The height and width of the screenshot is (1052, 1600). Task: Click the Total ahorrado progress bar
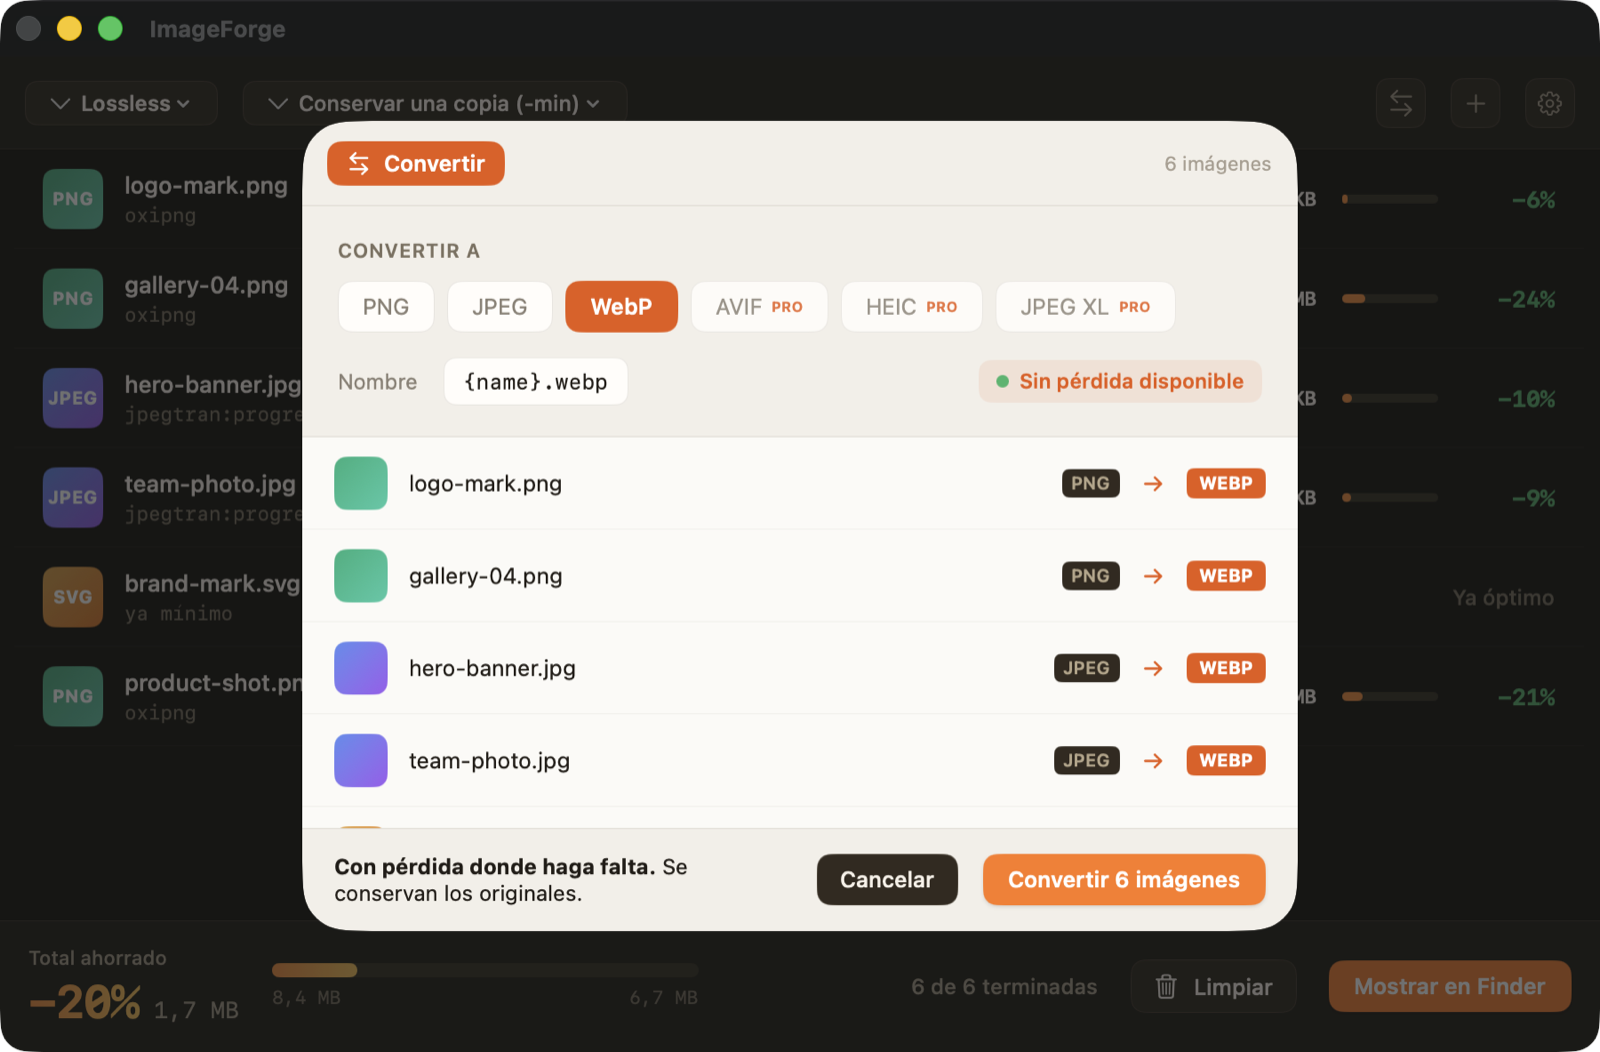coord(485,970)
